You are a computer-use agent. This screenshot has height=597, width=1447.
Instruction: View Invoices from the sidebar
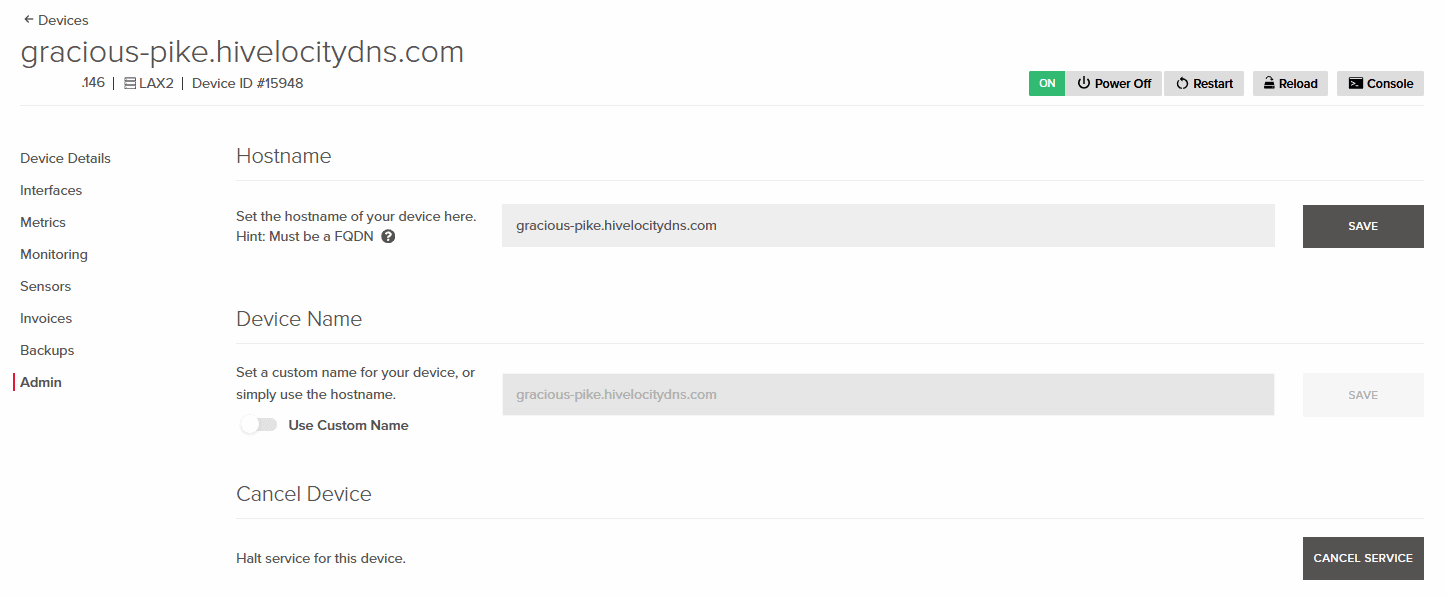click(46, 318)
